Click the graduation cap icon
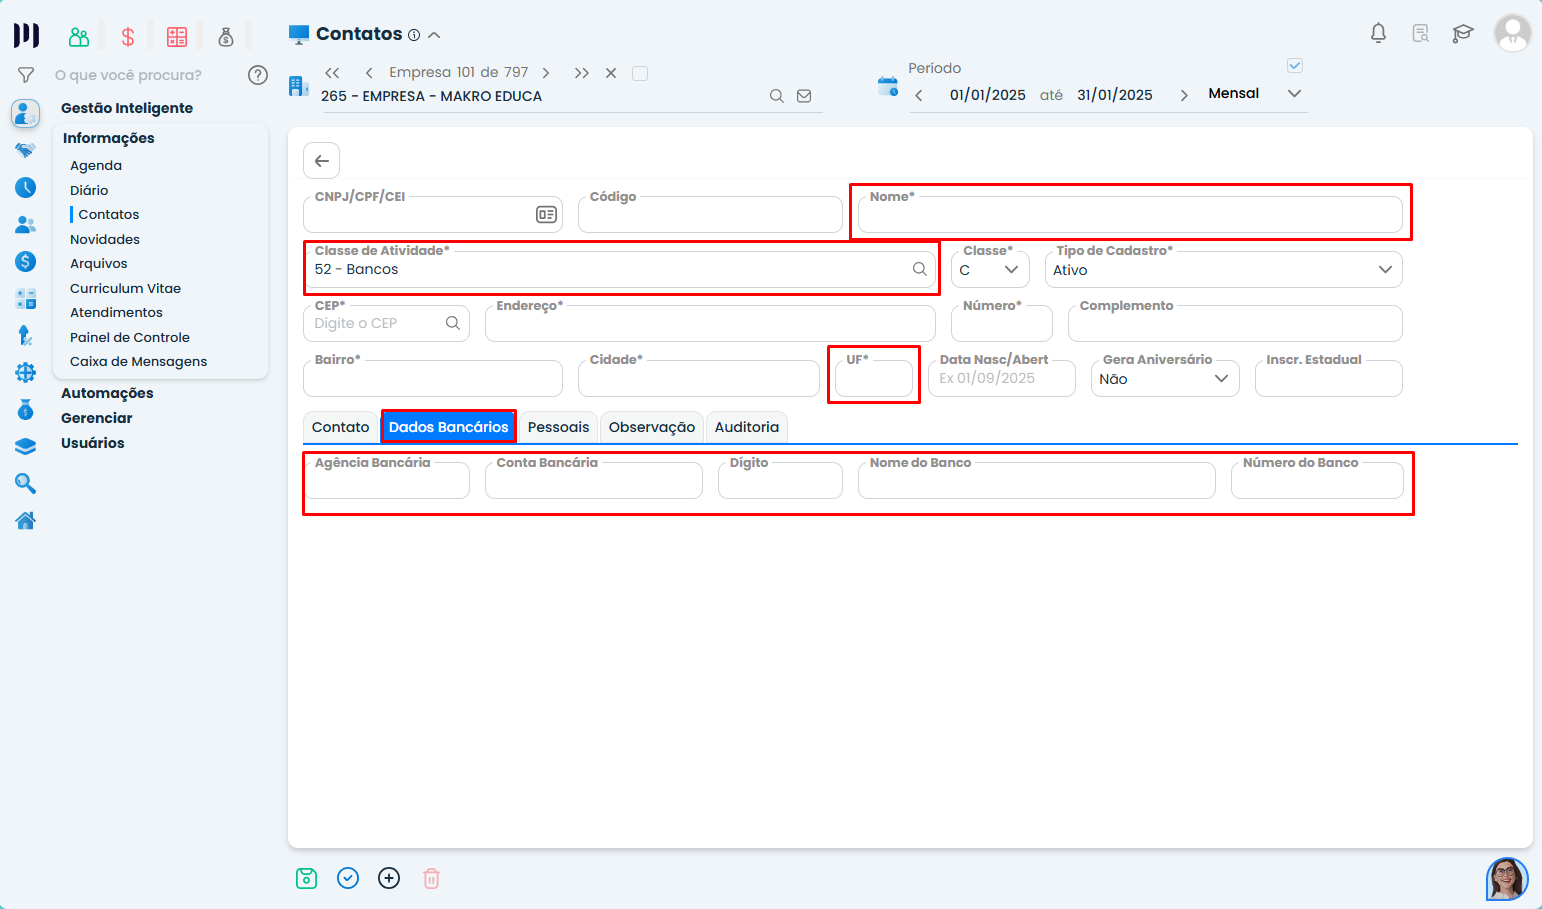Screen dimensions: 1542x909 pyautogui.click(x=1463, y=33)
